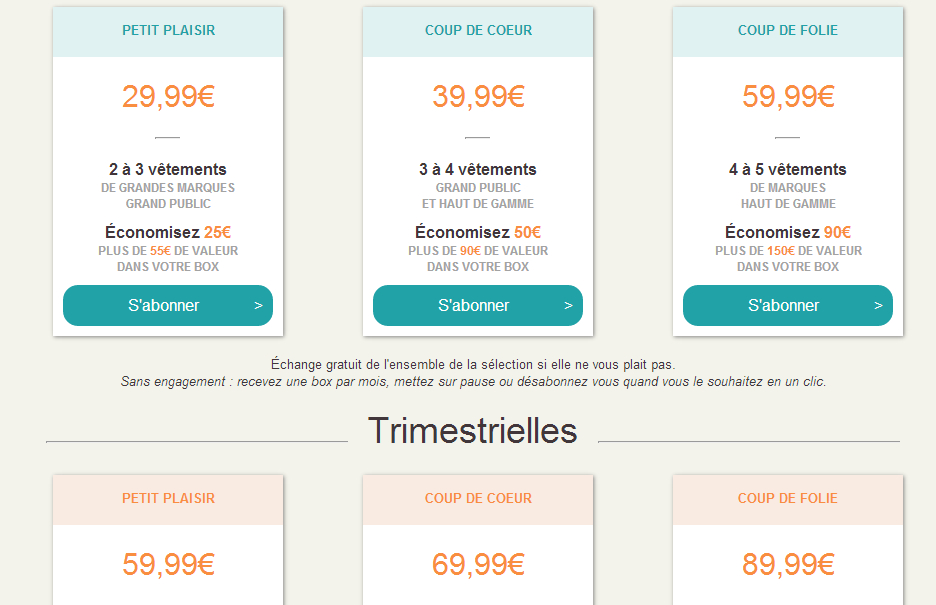Screen dimensions: 936x605
Task: Select the teal Petit Plaisir card header
Action: [168, 31]
